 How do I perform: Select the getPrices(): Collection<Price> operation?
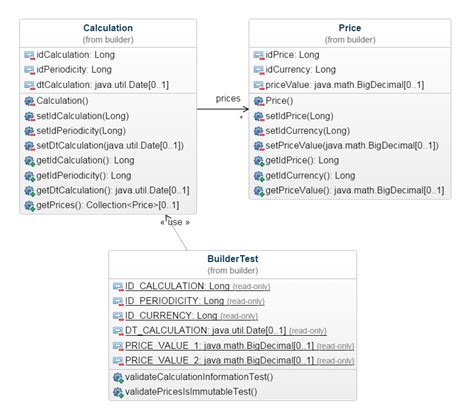[108, 205]
